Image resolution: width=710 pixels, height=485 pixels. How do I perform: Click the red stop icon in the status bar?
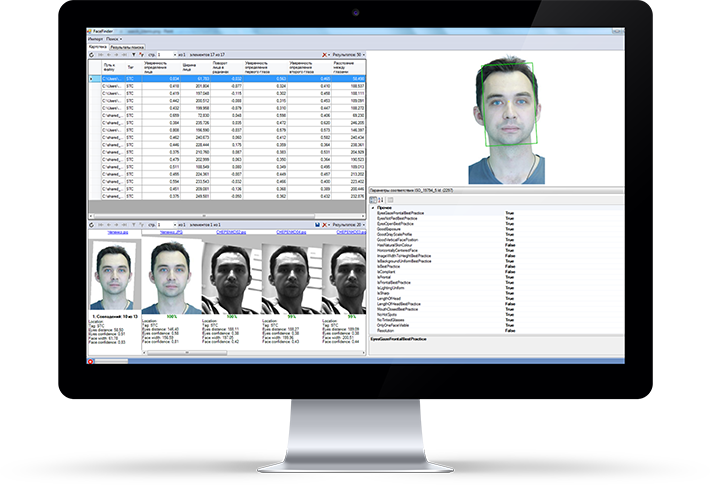91,361
